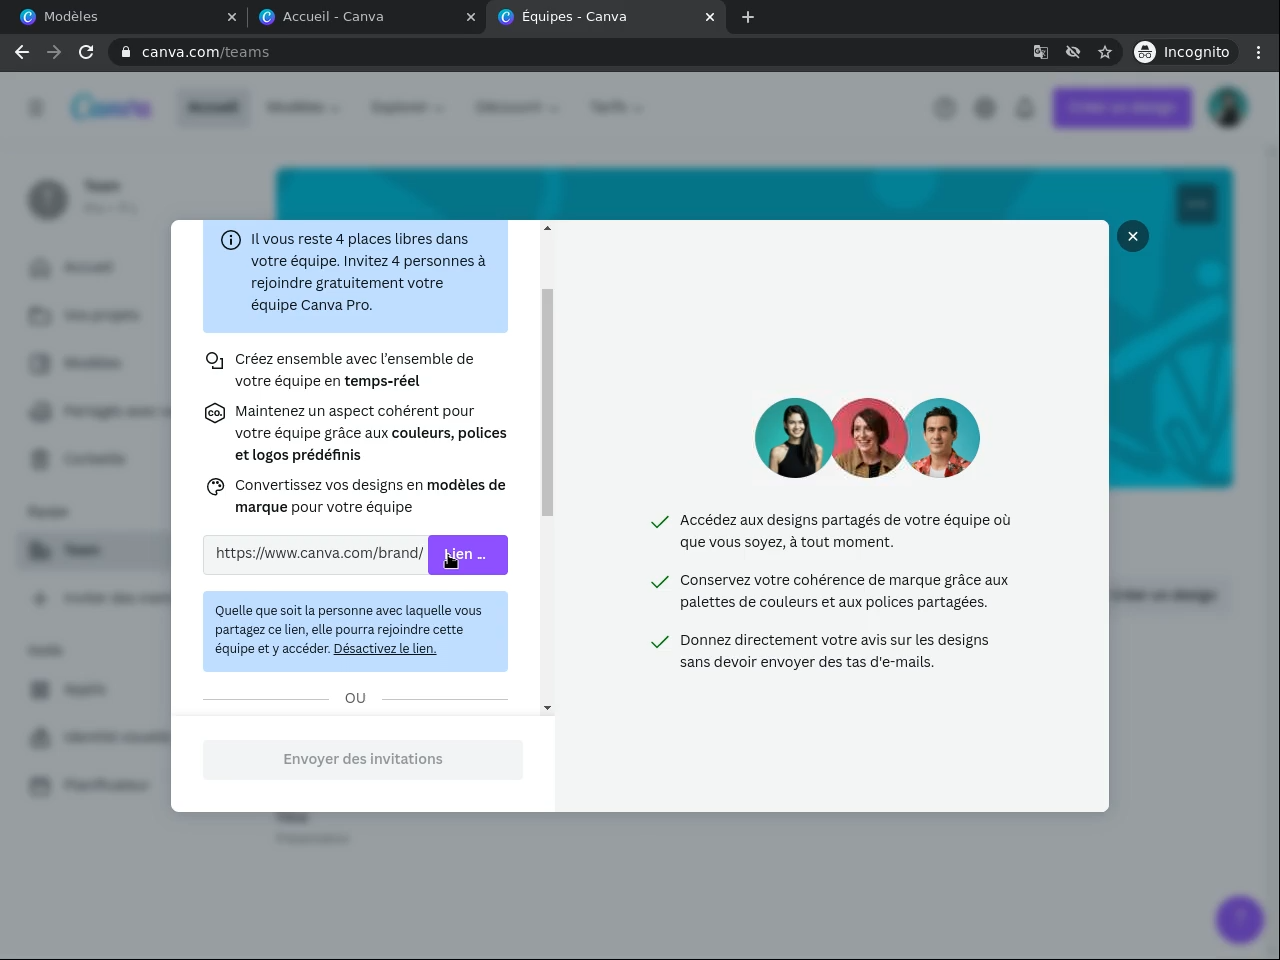The height and width of the screenshot is (960, 1280).
Task: Click the "Envoyer des invitations" button
Action: pos(363,760)
